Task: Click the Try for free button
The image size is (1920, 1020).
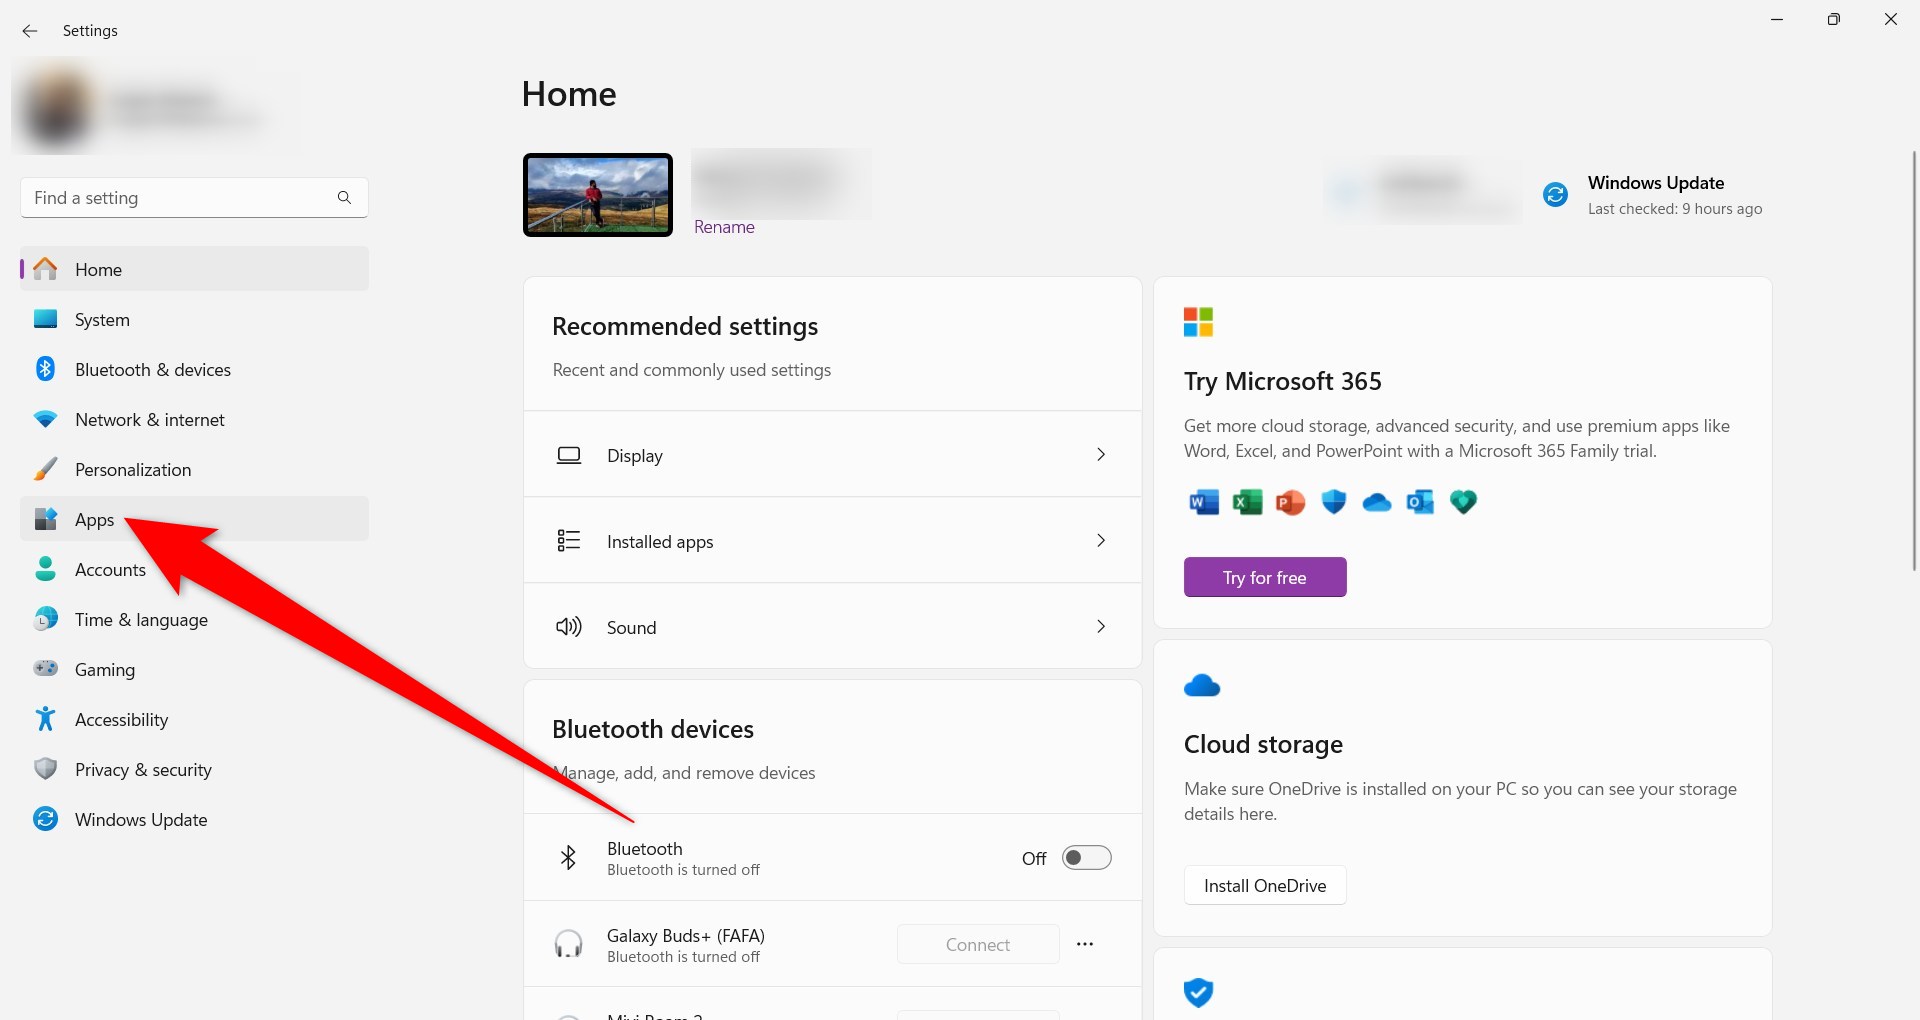Action: (x=1265, y=577)
